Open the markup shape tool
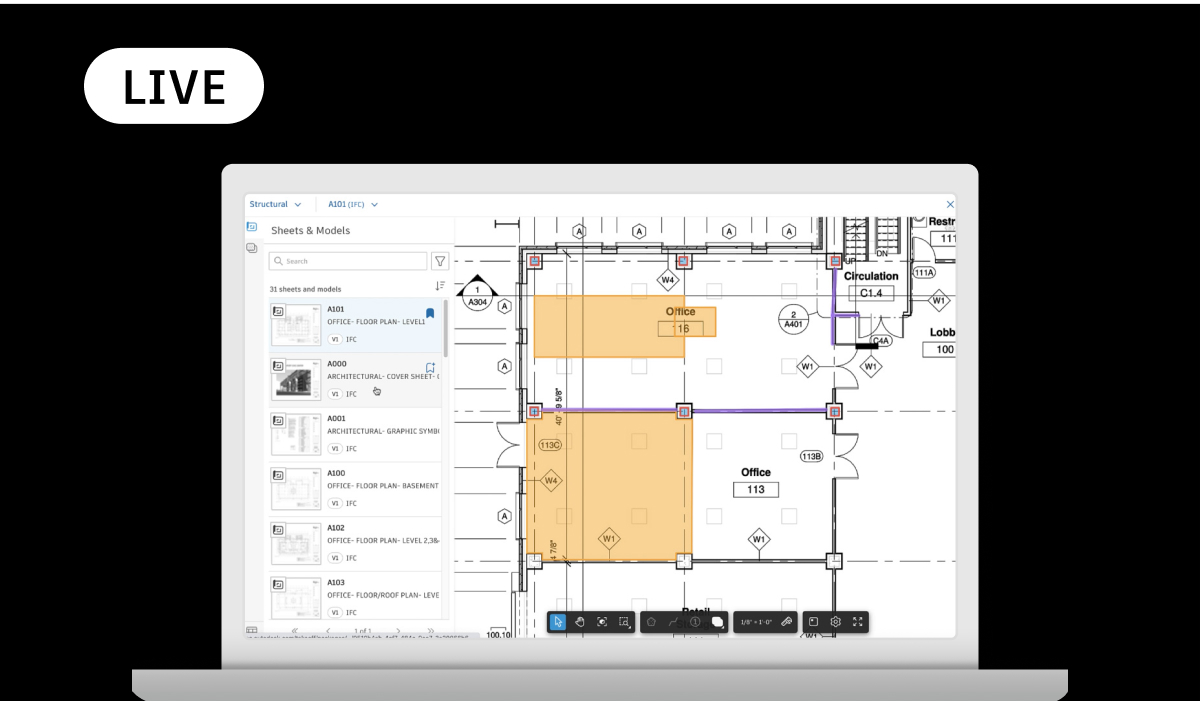The width and height of the screenshot is (1200, 701). click(652, 622)
